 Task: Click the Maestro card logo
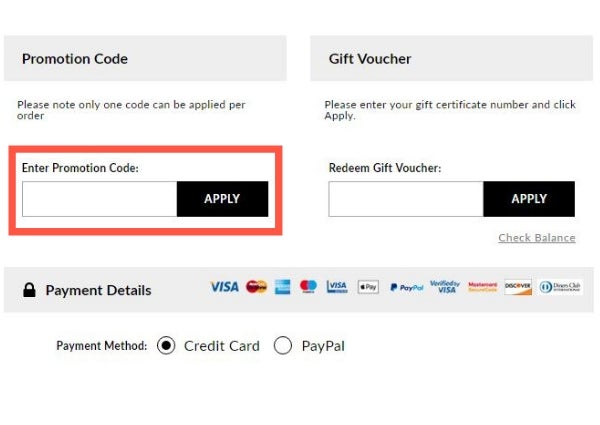click(x=308, y=287)
